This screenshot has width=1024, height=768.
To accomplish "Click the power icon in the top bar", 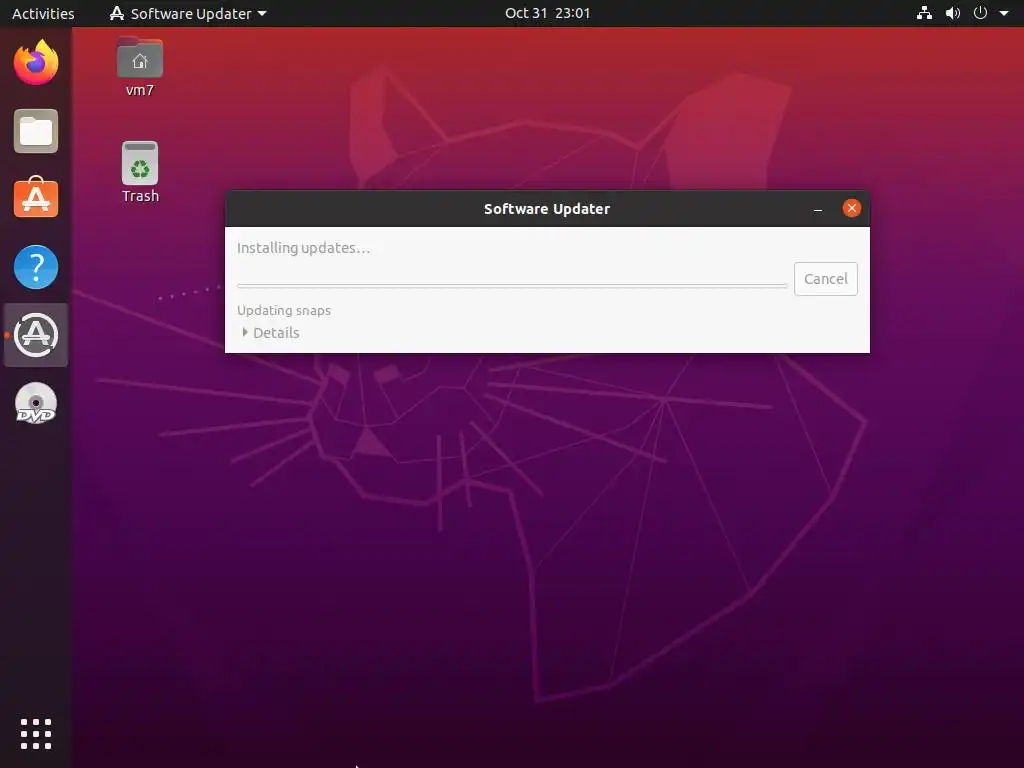I will pyautogui.click(x=980, y=13).
